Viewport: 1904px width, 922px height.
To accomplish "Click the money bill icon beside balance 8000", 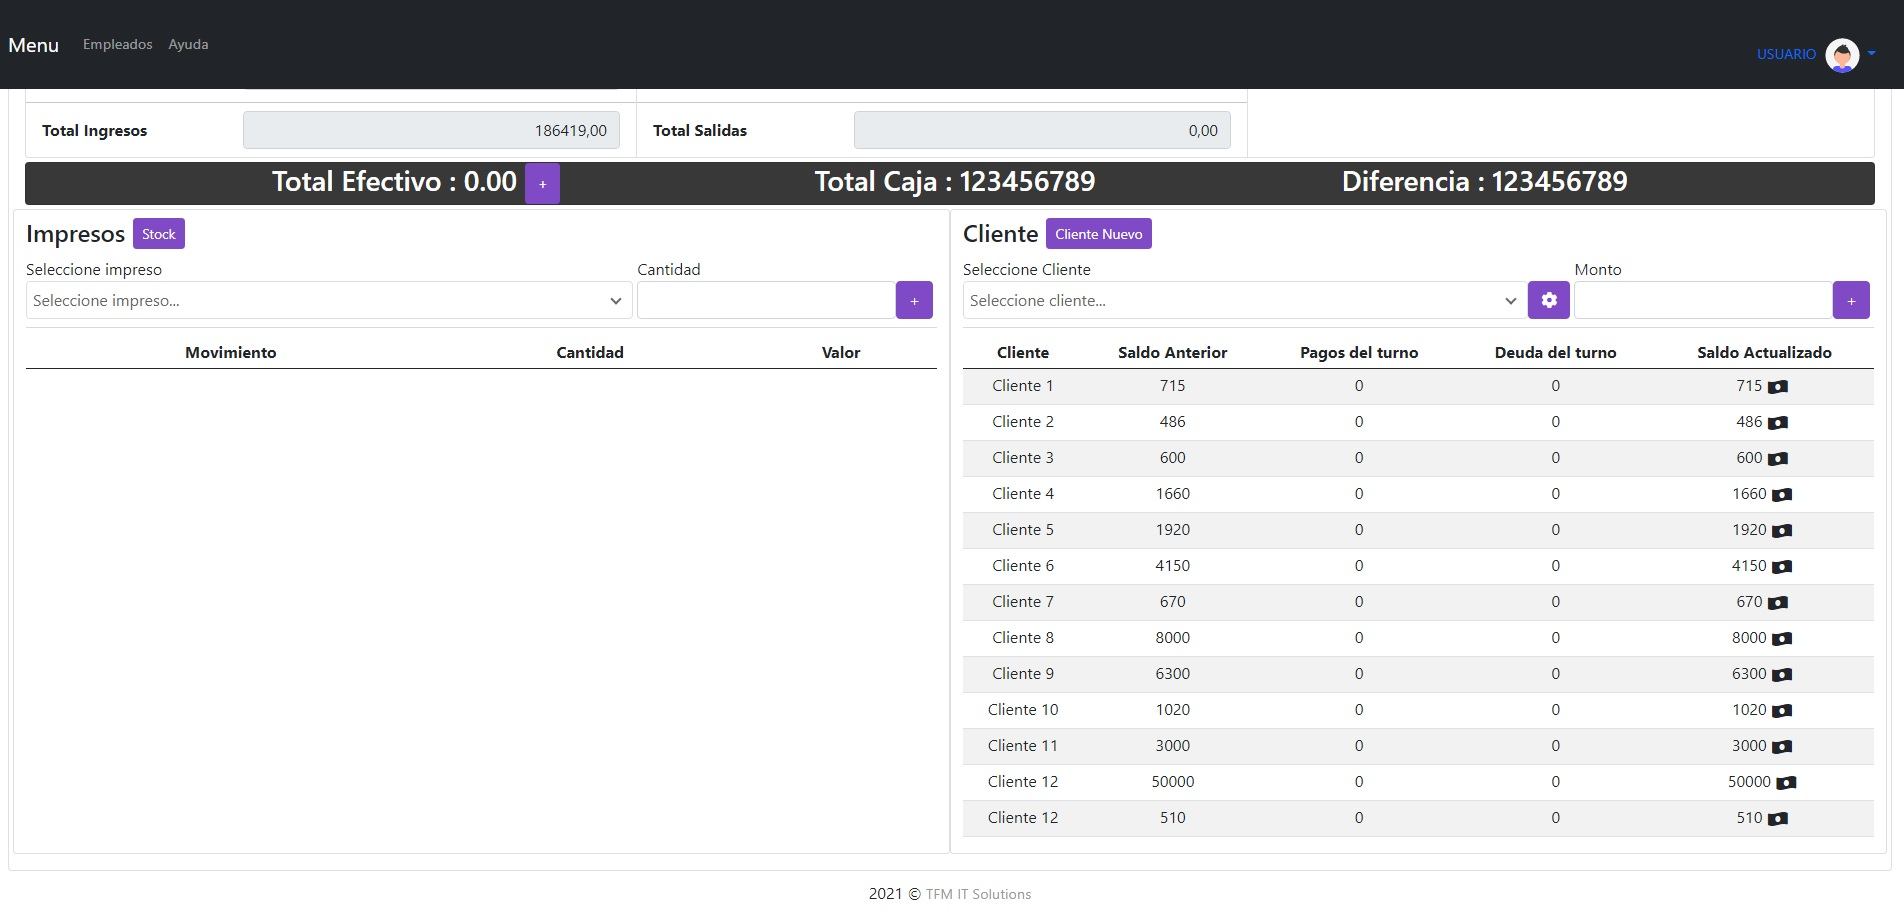I will point(1782,639).
